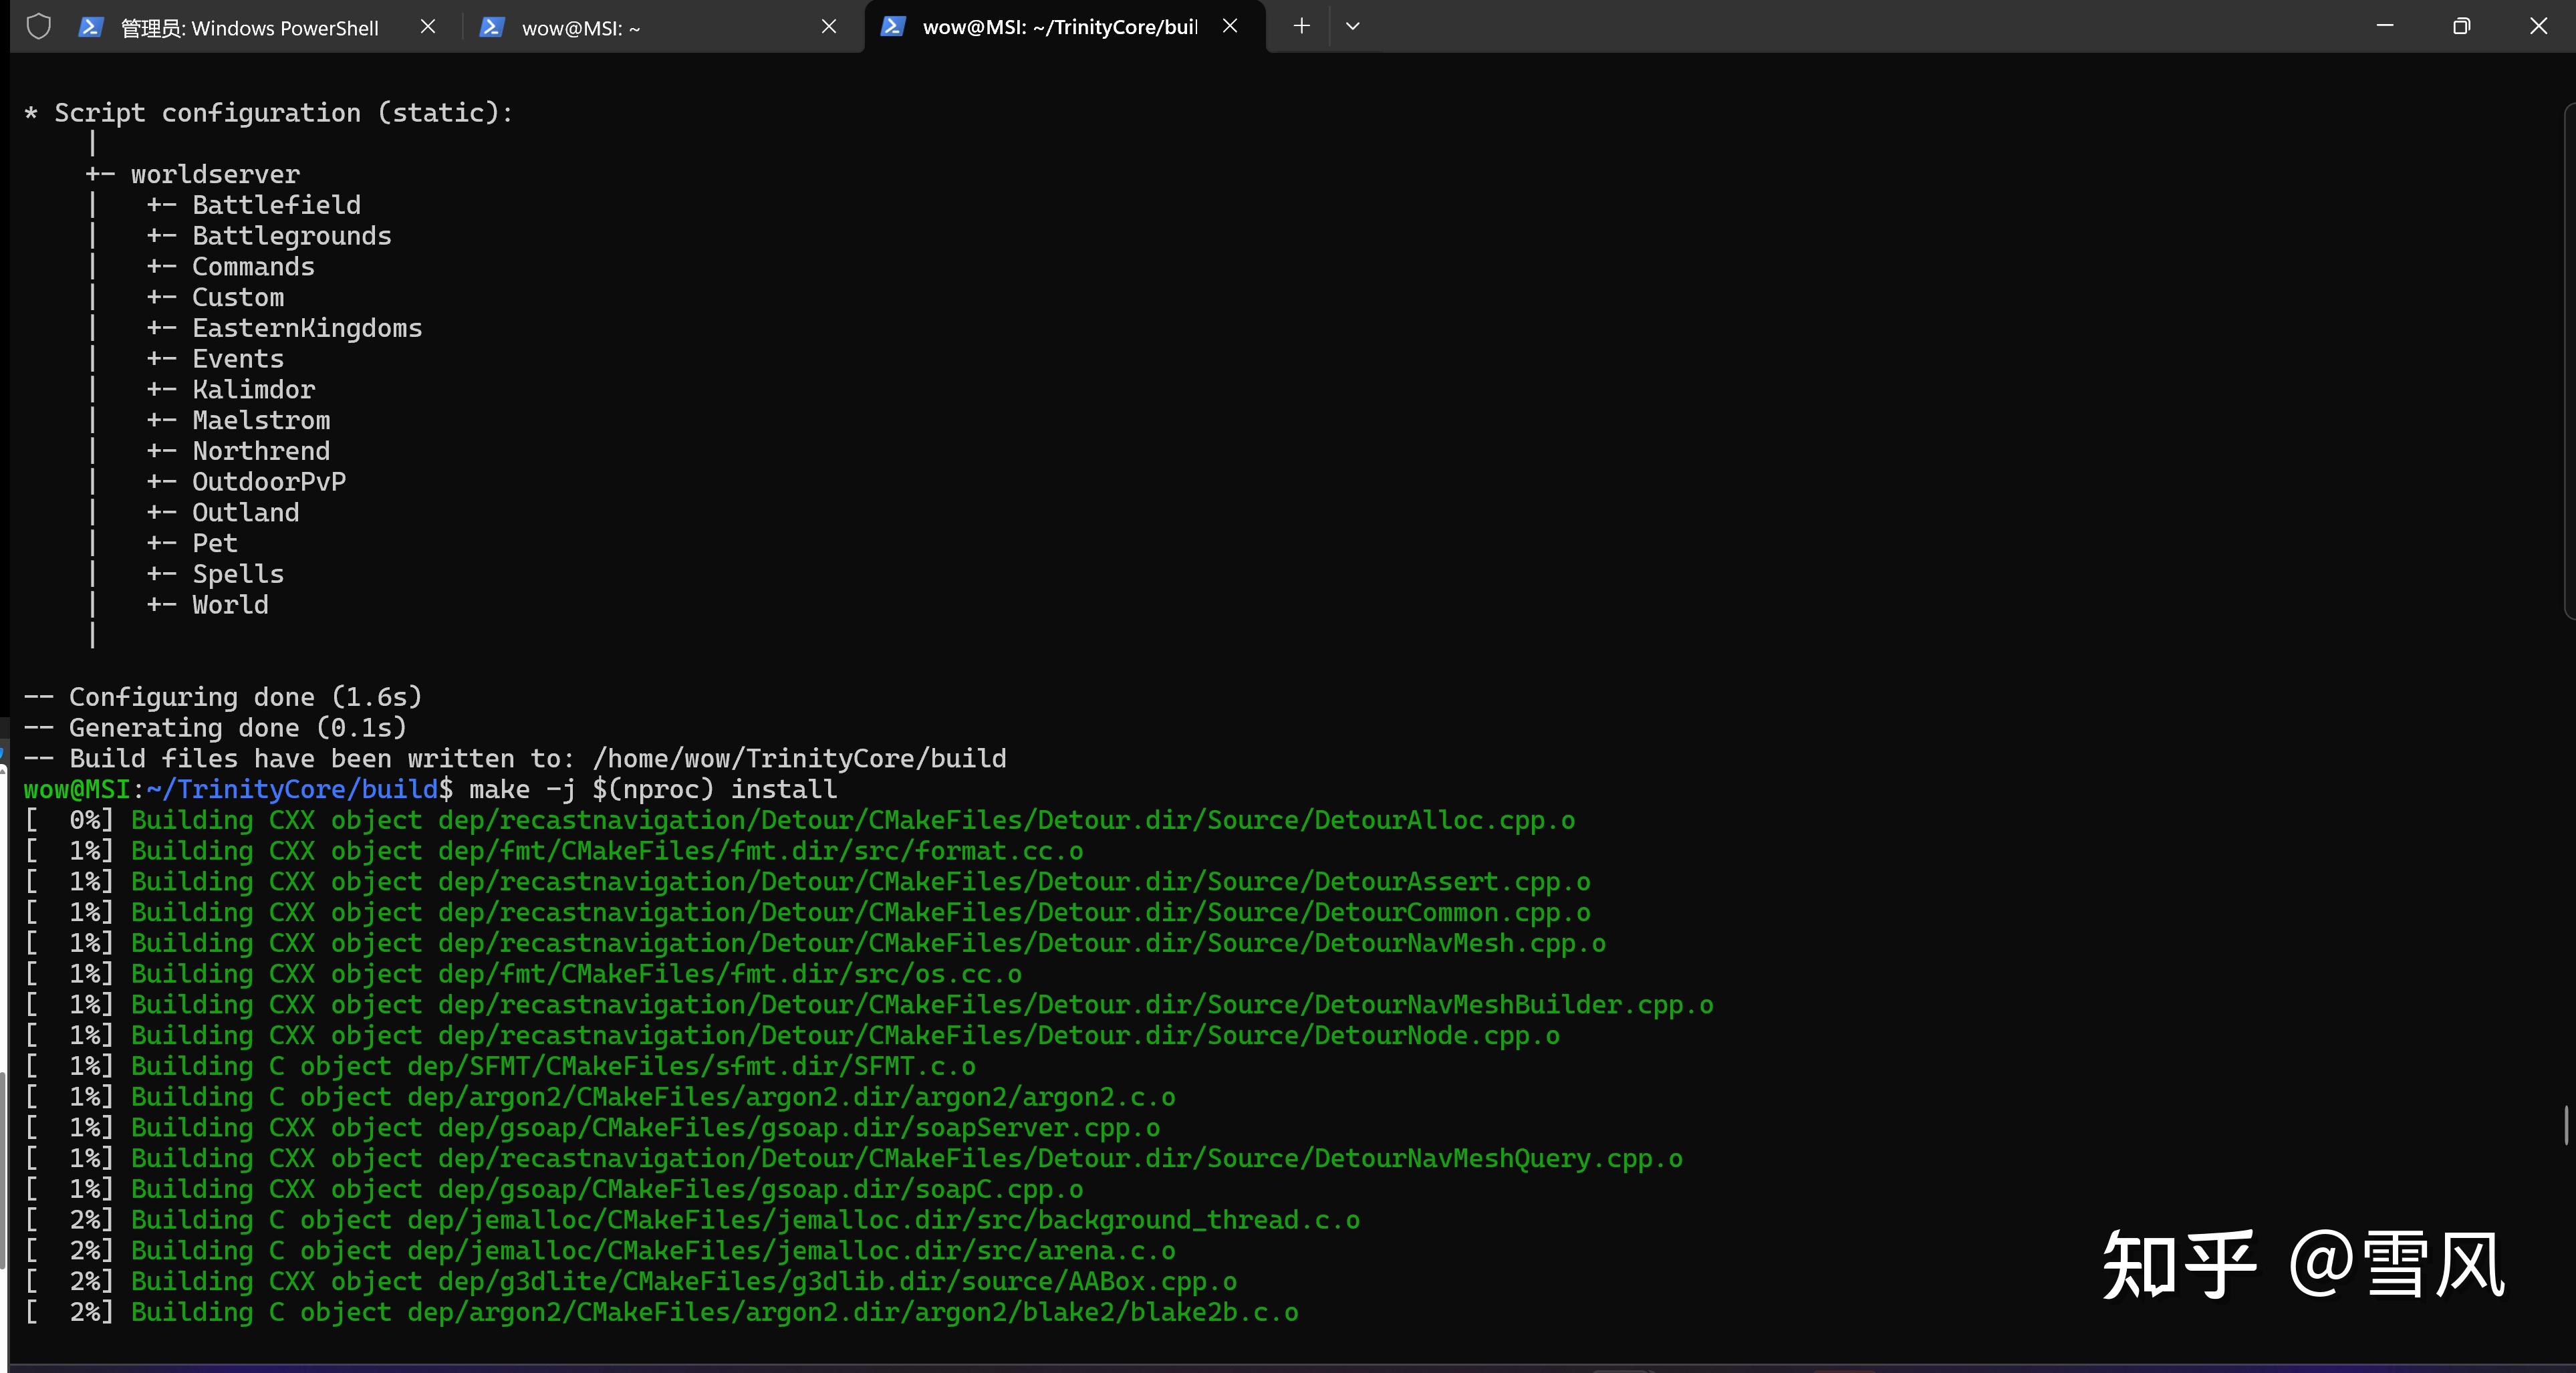Click the 'Custom' entry

click(238, 298)
